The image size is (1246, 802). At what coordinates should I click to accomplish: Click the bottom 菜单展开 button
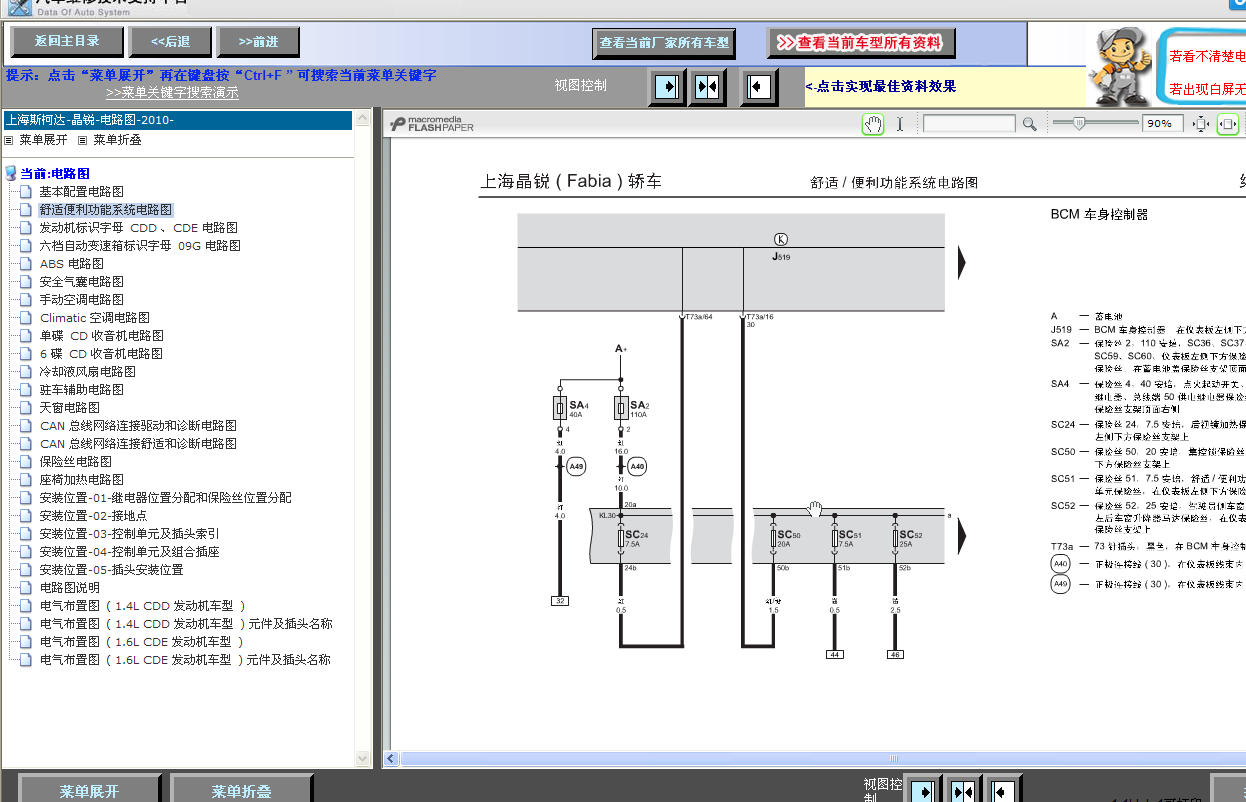pos(89,790)
